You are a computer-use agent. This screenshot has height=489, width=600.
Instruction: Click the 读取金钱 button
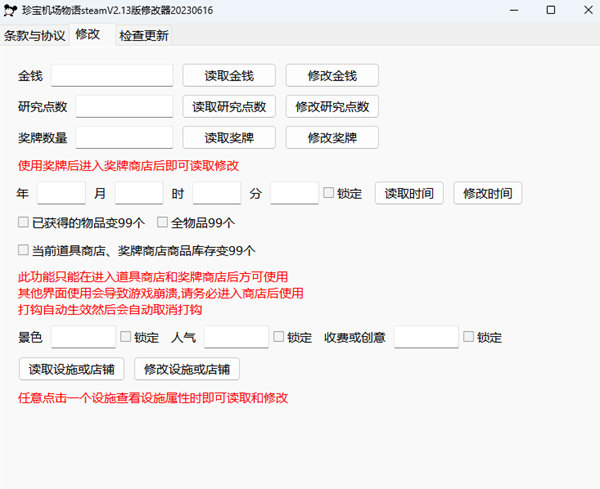point(229,75)
